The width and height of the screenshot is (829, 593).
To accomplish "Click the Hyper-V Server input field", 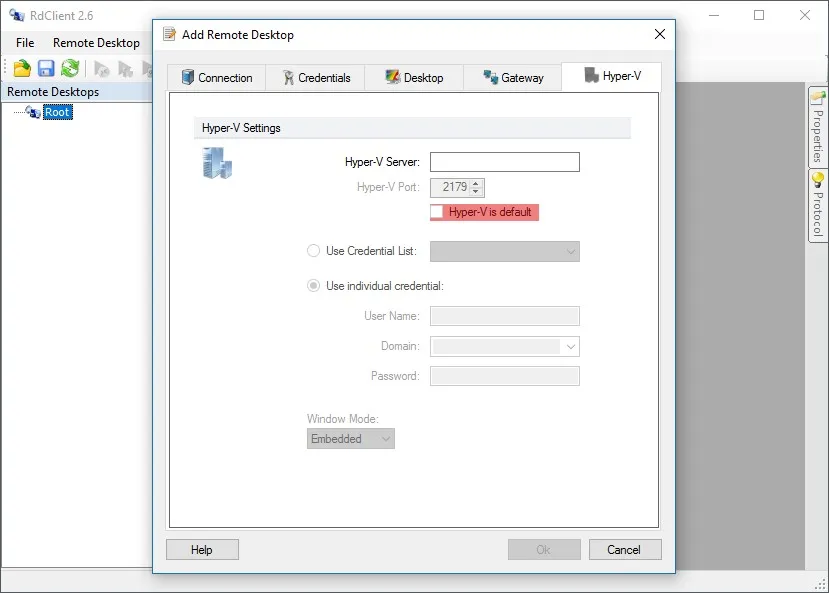I will tap(504, 162).
